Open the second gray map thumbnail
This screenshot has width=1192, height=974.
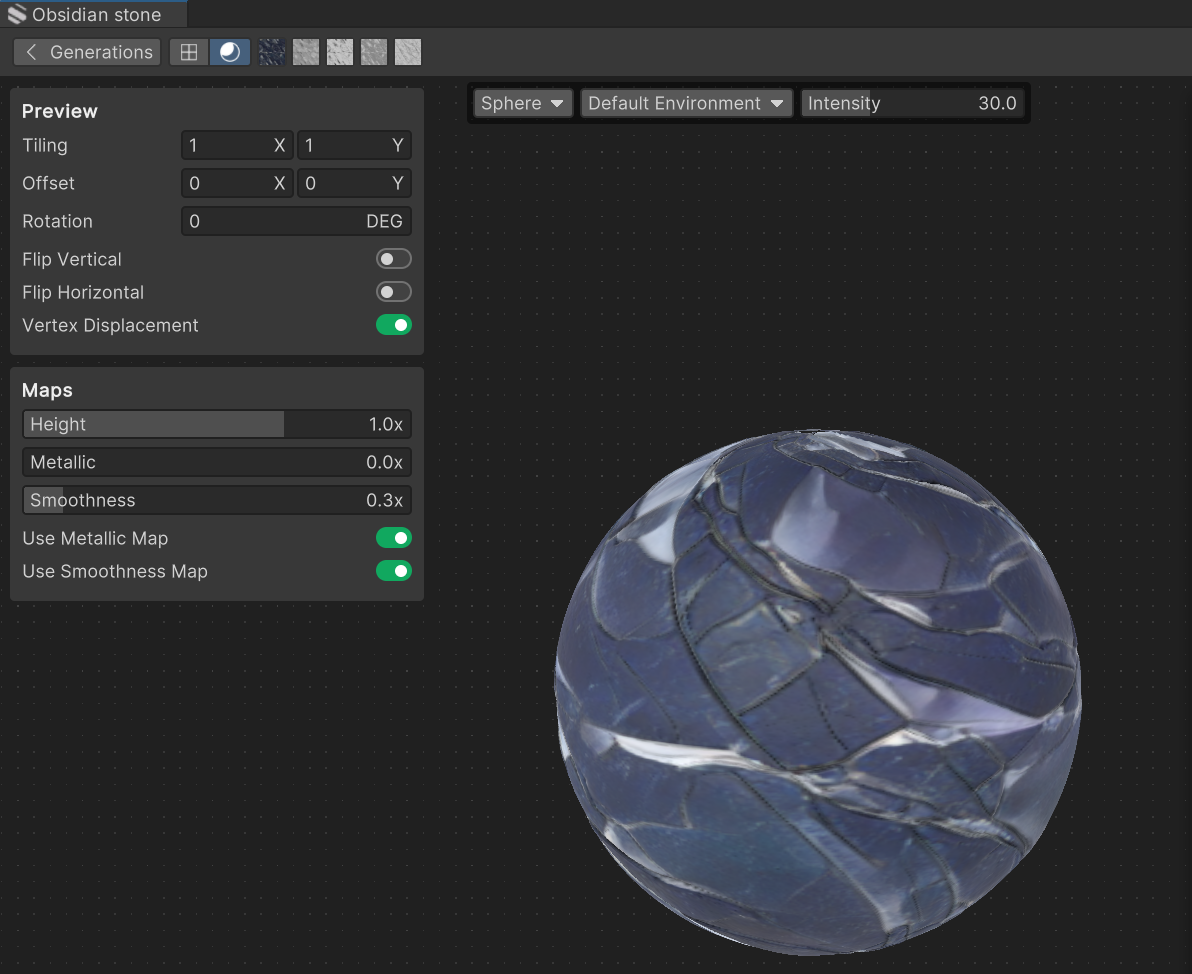[x=306, y=52]
